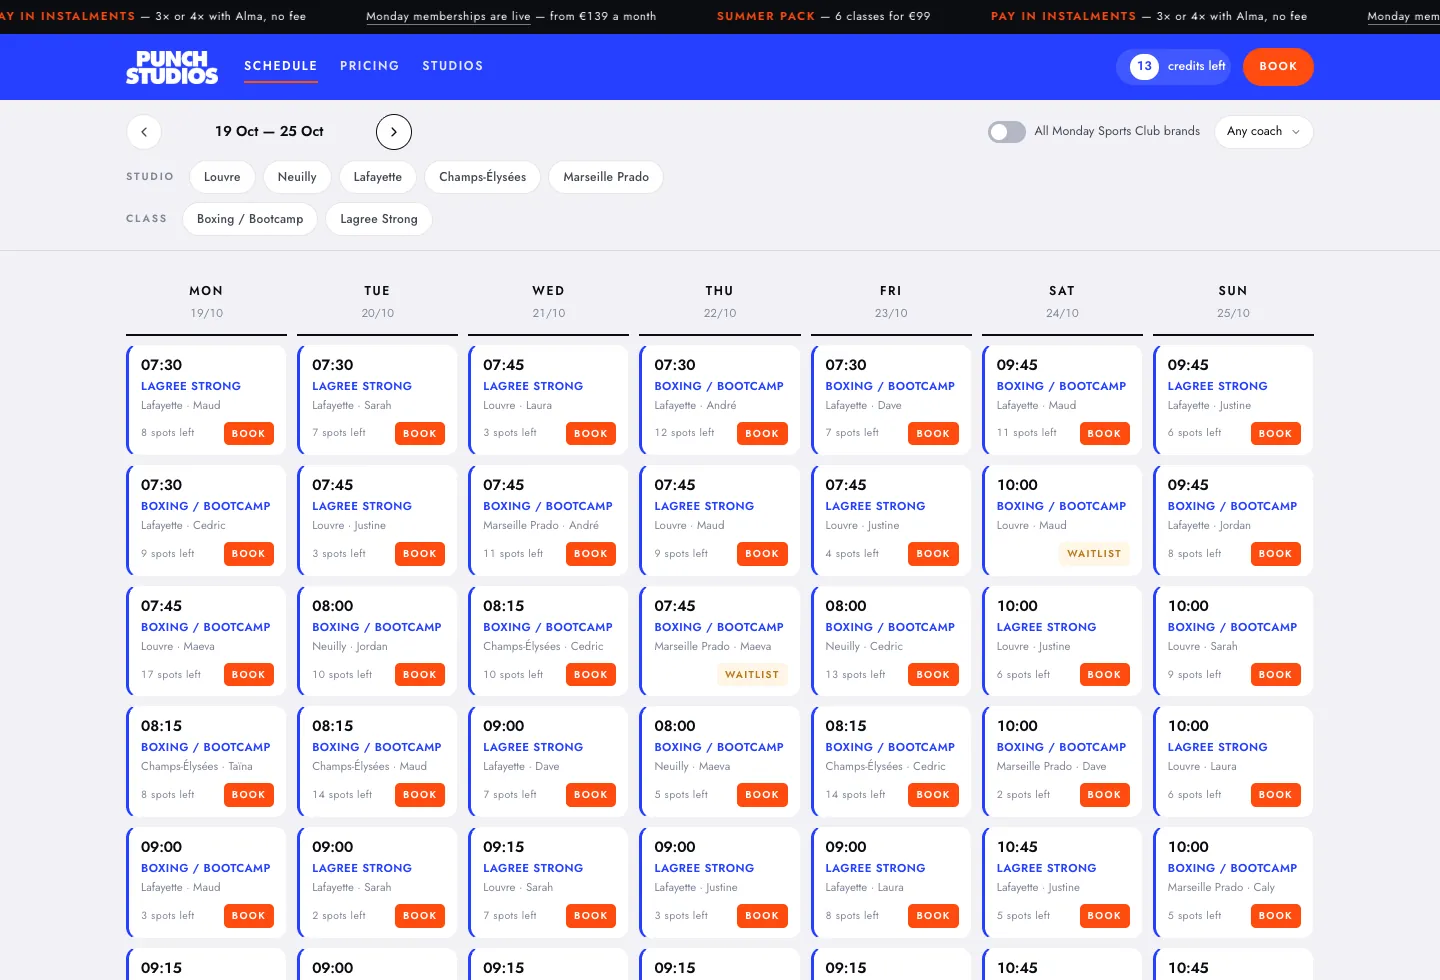Open the Pricing tab
This screenshot has height=980, width=1440.
click(x=370, y=66)
